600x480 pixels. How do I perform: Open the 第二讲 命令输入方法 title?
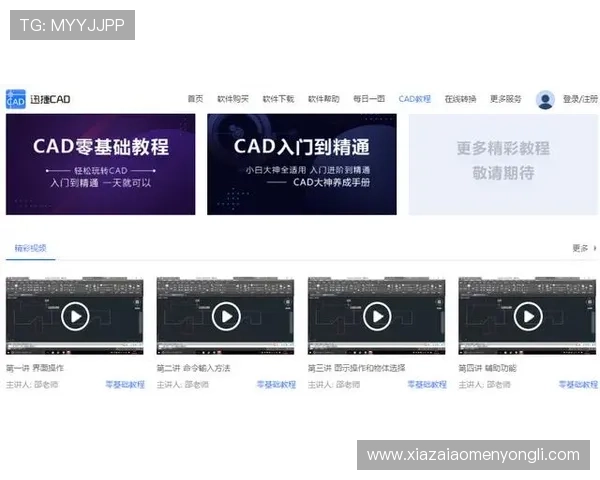(194, 368)
